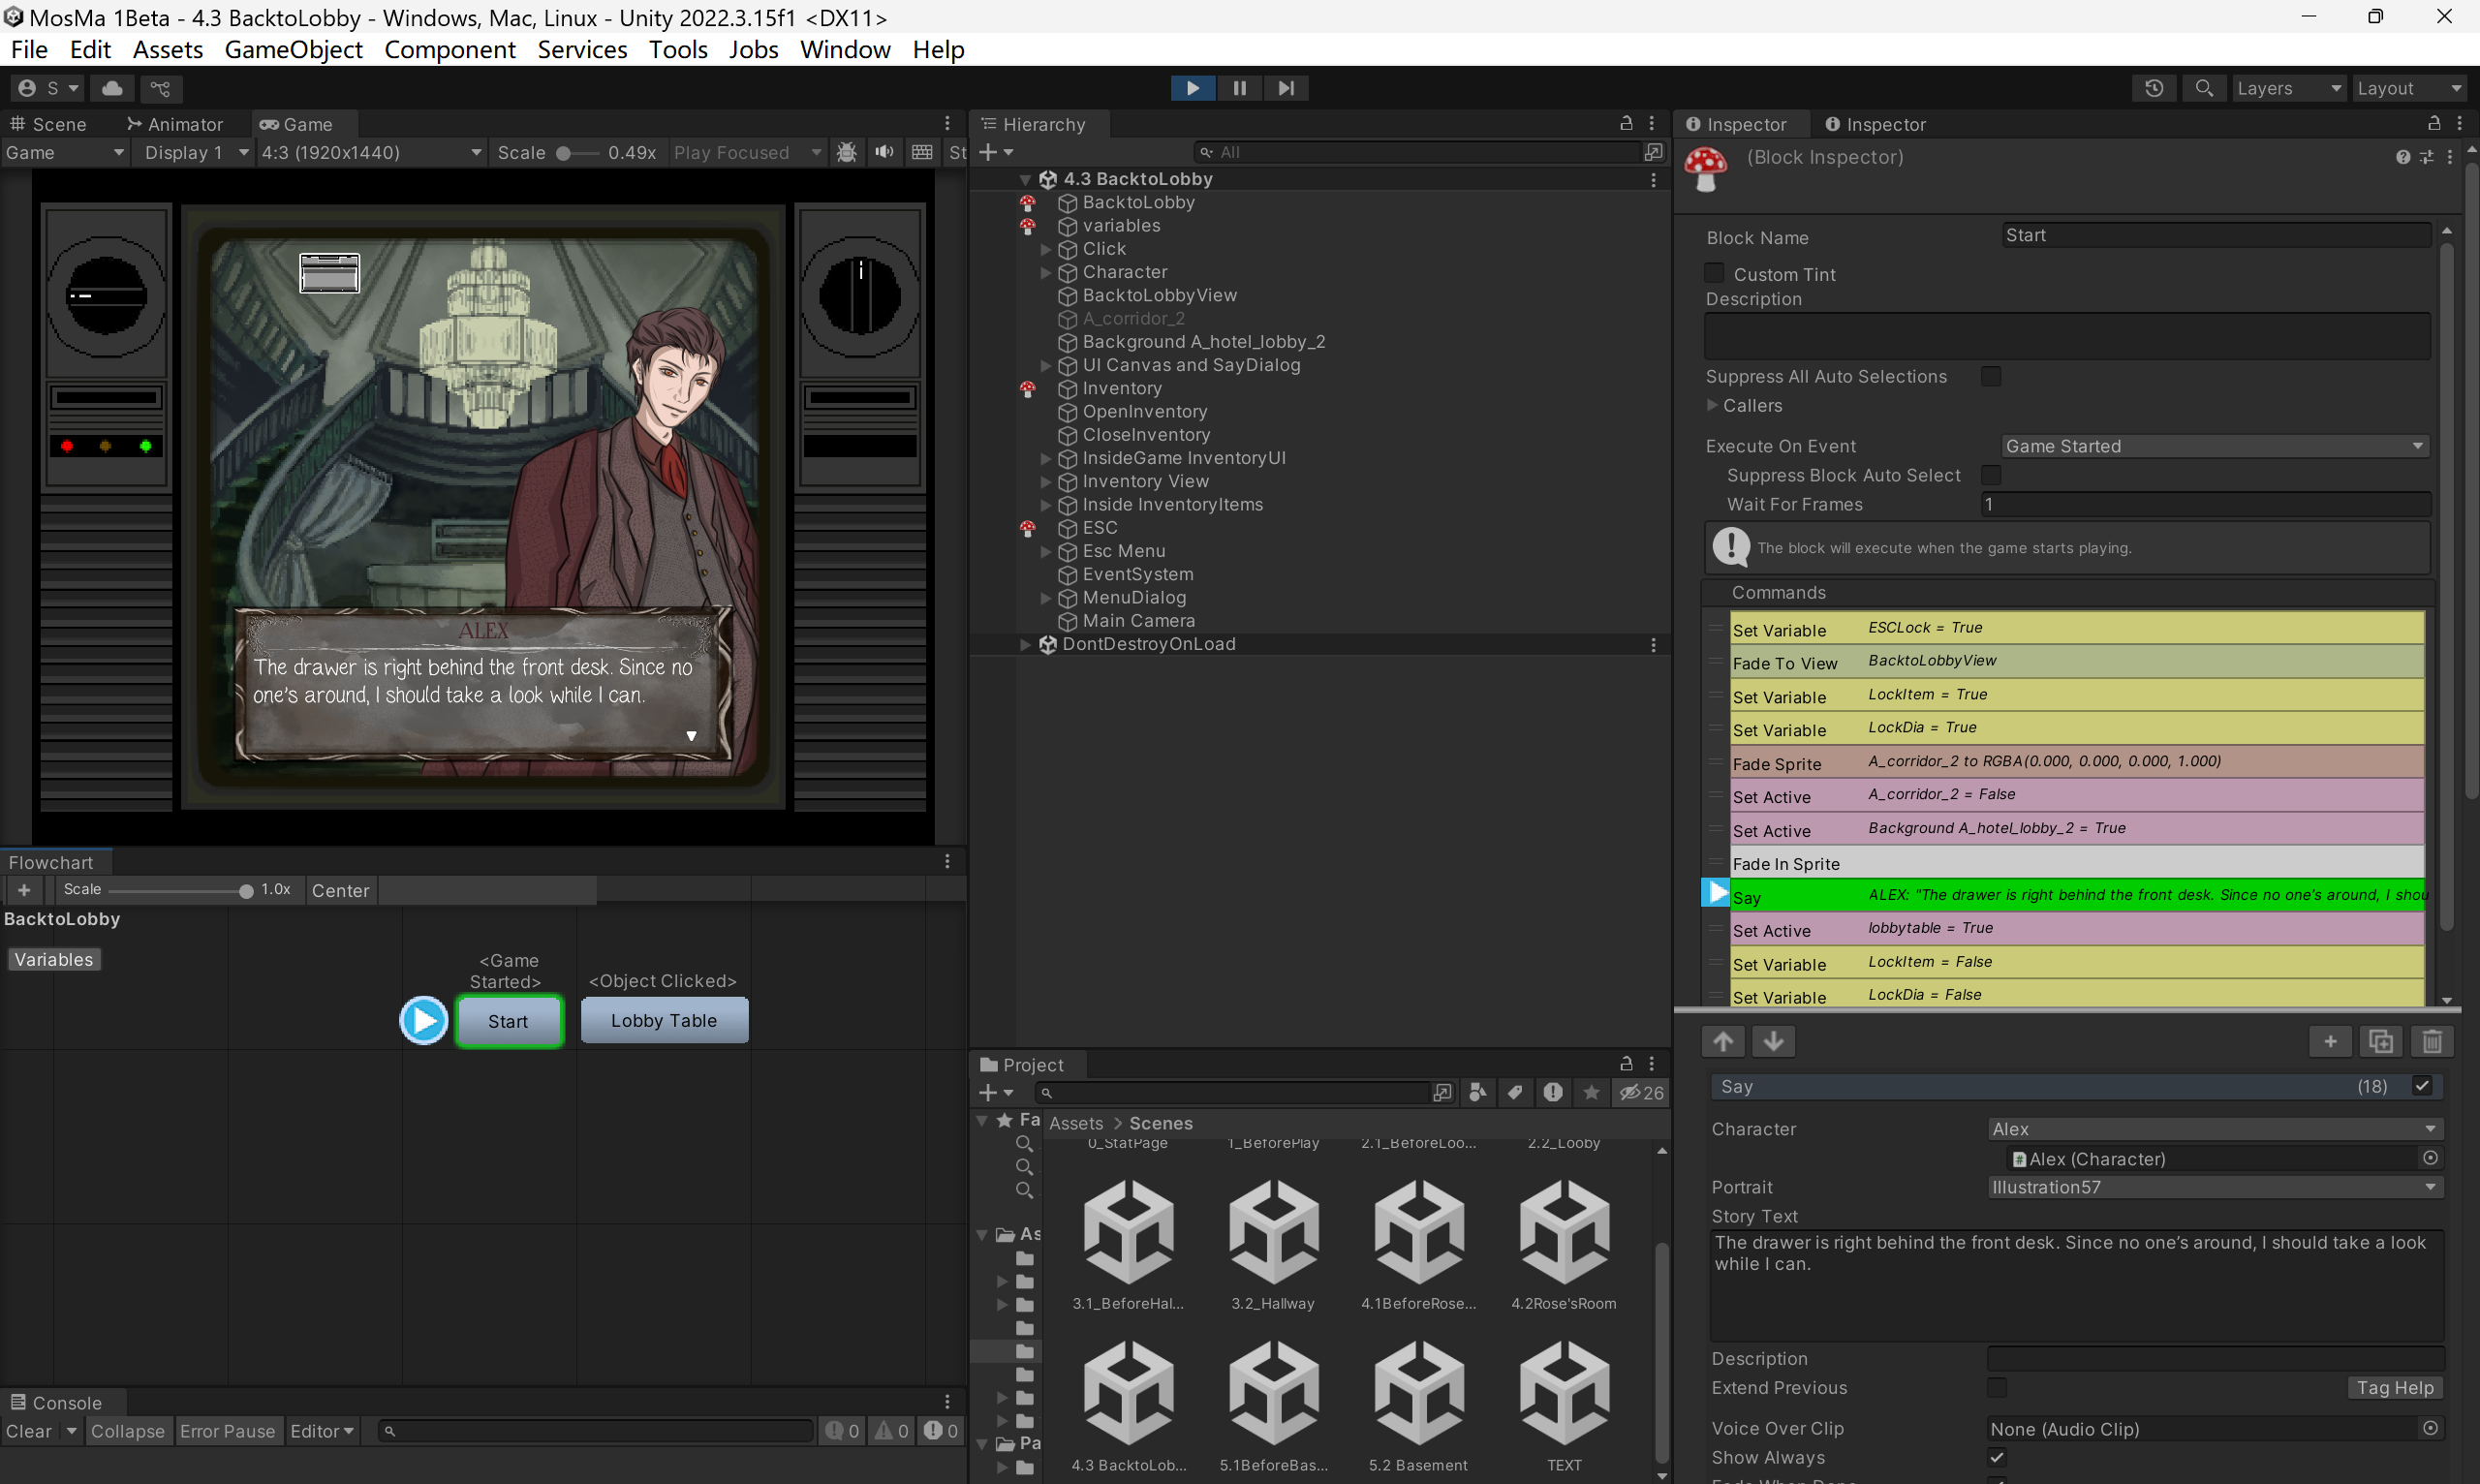Move the command down with the arrow button
This screenshot has width=2480, height=1484.
pos(1773,1041)
